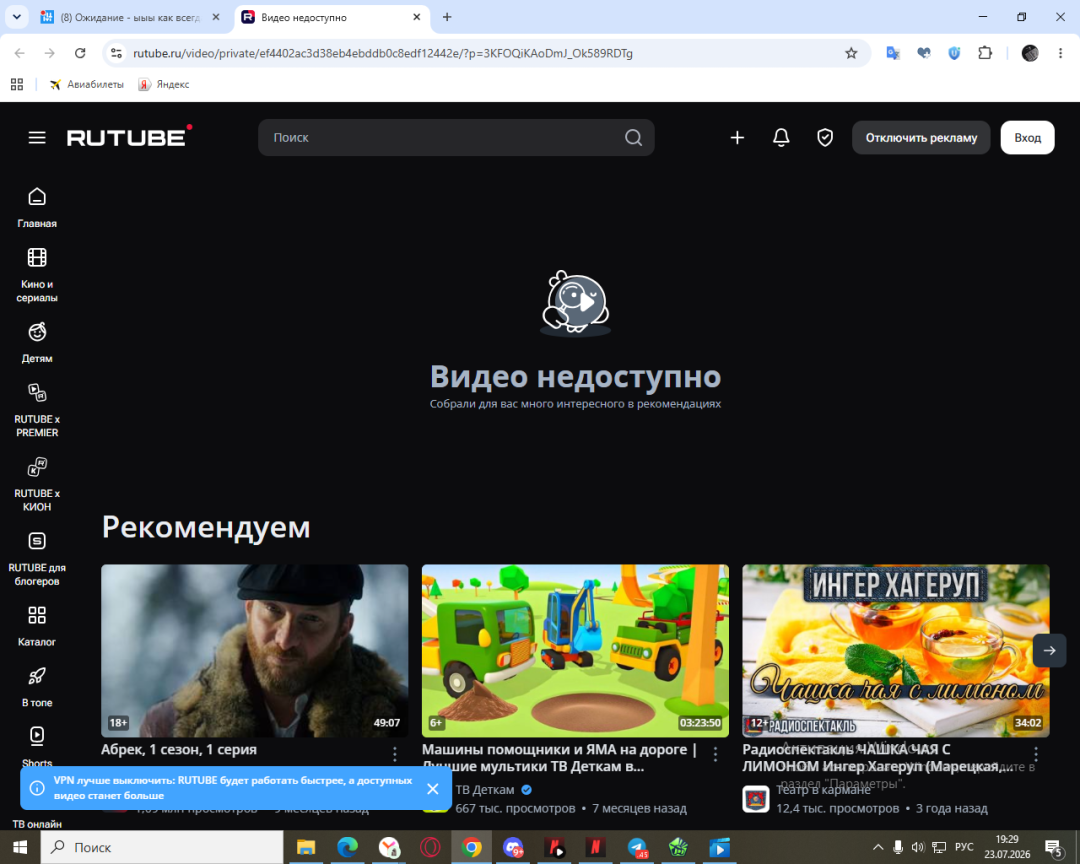Click the shield checkmark icon in header
Viewport: 1080px width, 864px height.
[824, 138]
